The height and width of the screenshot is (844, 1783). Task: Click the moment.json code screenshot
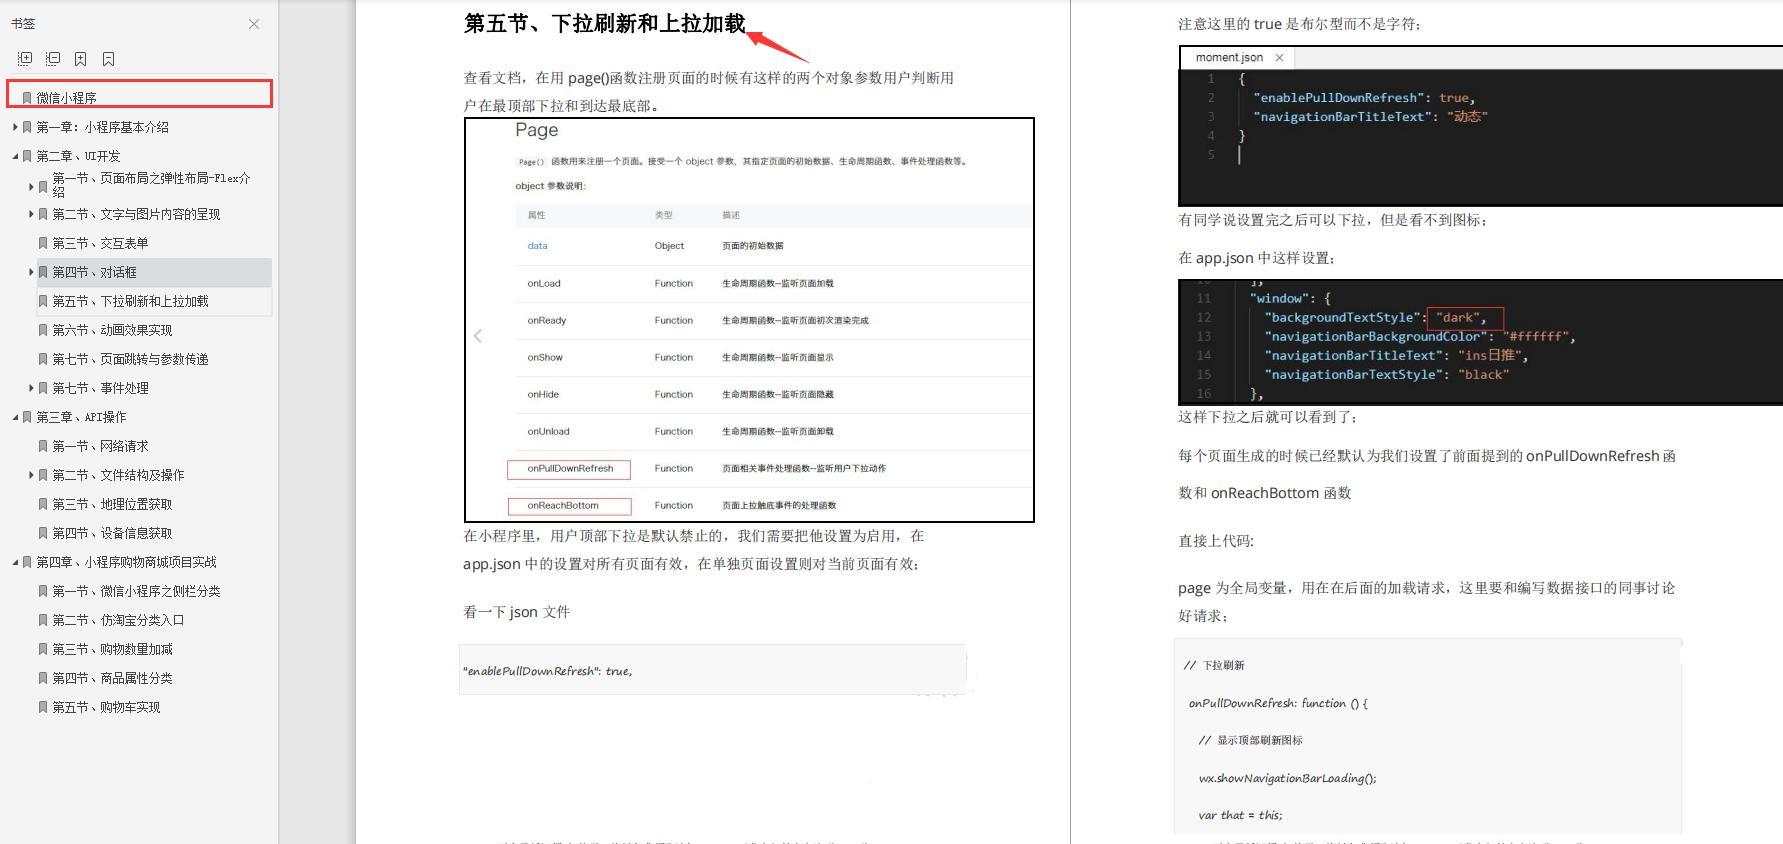[1481, 126]
